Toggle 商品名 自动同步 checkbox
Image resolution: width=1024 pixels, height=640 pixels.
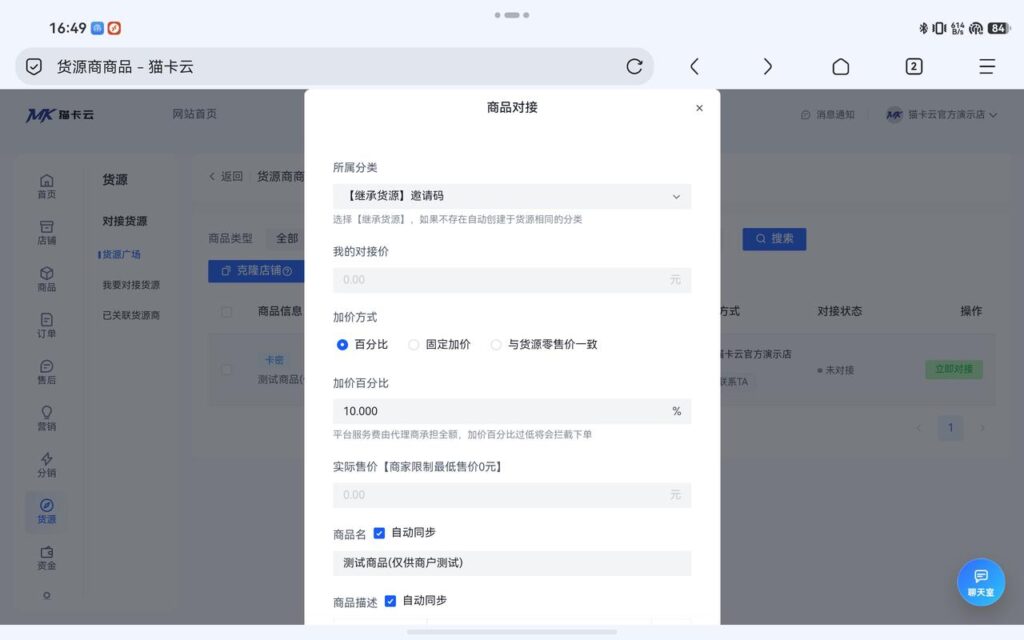click(379, 533)
